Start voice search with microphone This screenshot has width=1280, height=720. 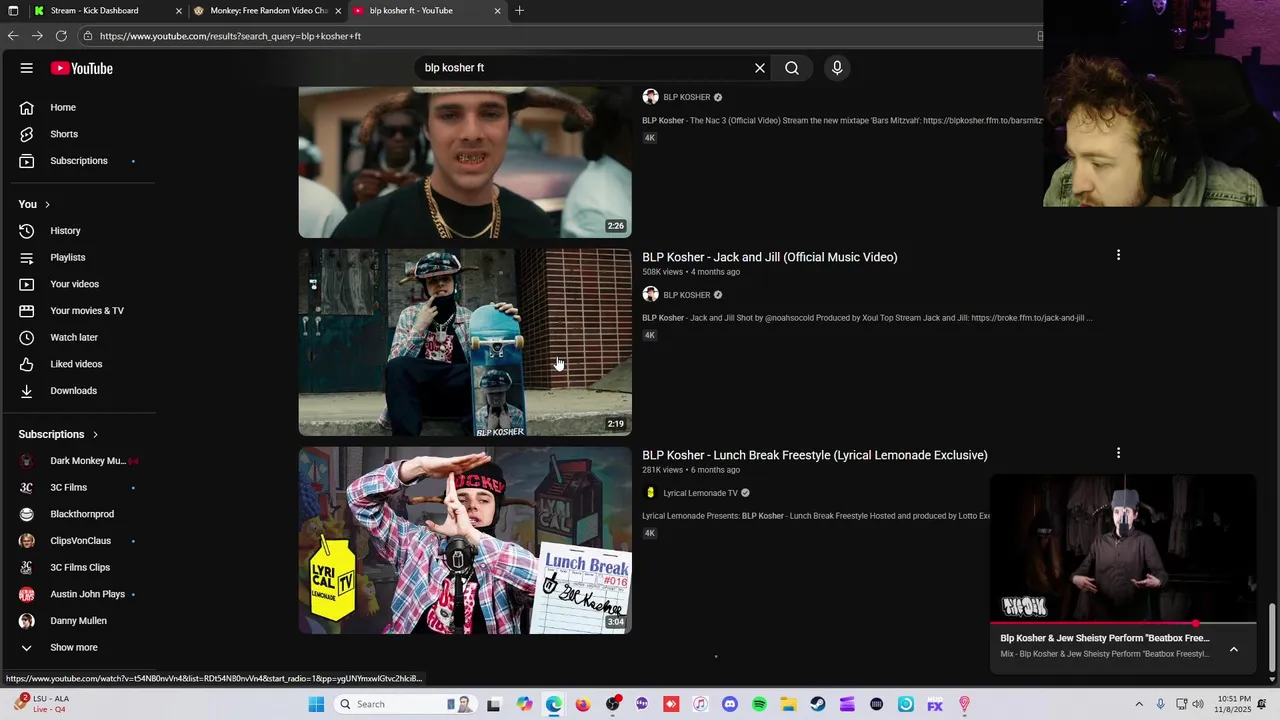pos(837,68)
